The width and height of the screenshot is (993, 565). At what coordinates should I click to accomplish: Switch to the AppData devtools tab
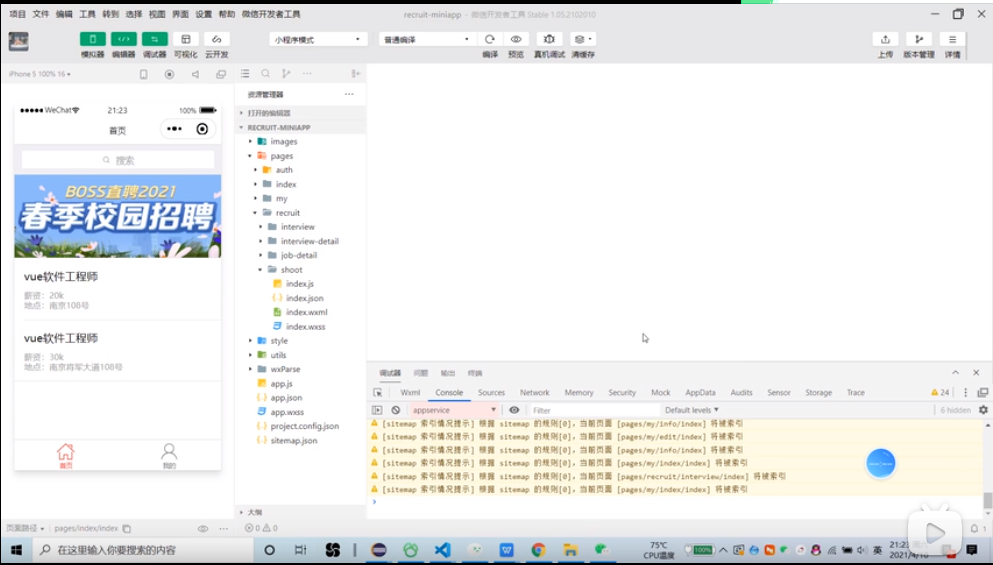700,393
